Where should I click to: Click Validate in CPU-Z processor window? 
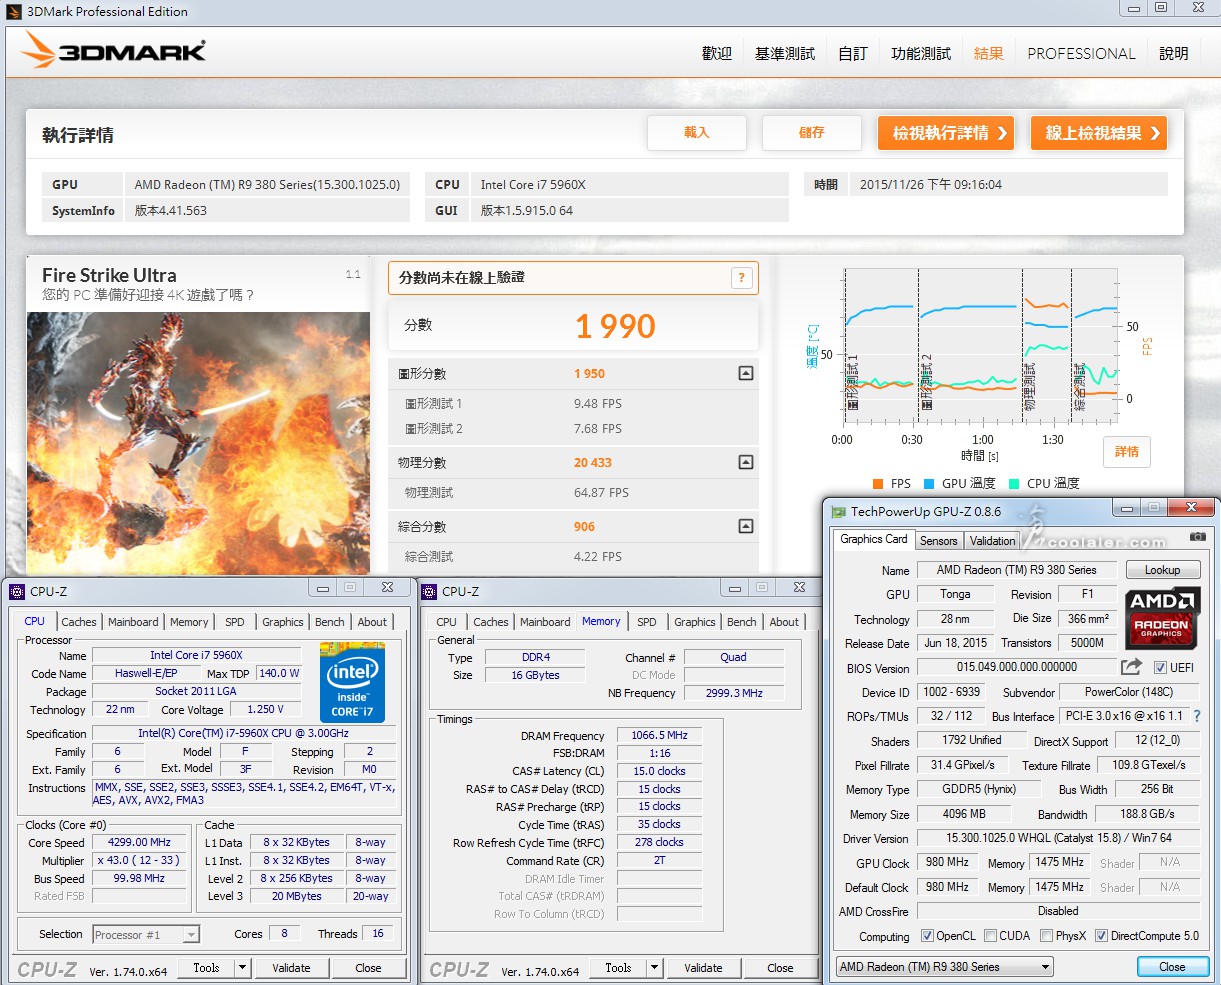291,967
